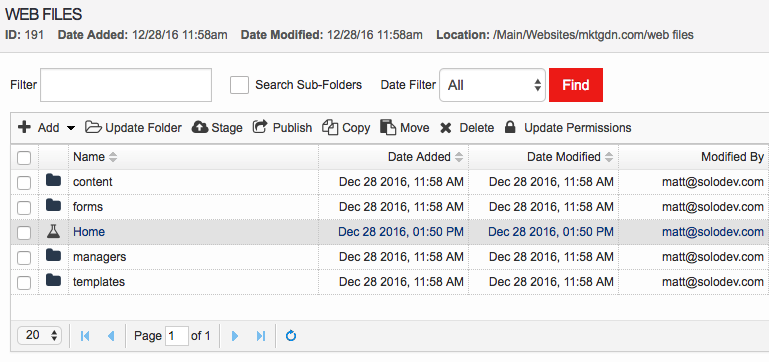The image size is (769, 362).
Task: Change the 20 rows-per-page selector
Action: click(39, 336)
